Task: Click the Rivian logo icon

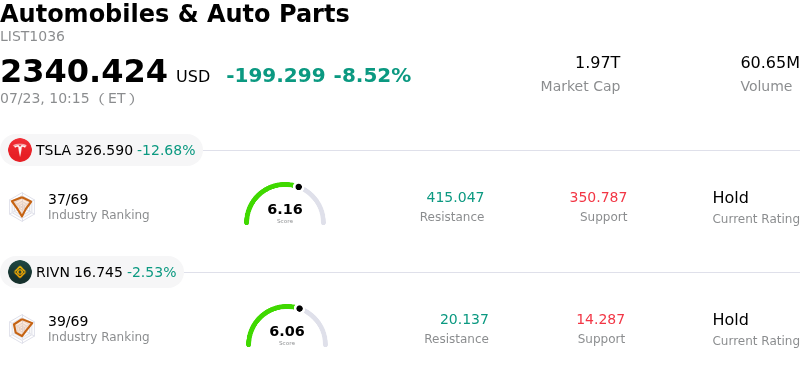Action: [20, 272]
